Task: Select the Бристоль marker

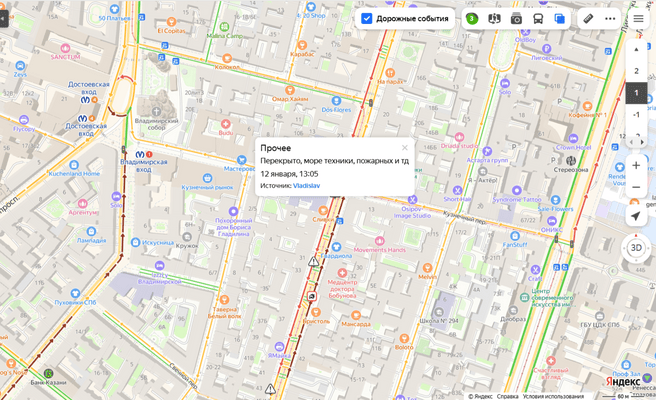Action: [316, 312]
